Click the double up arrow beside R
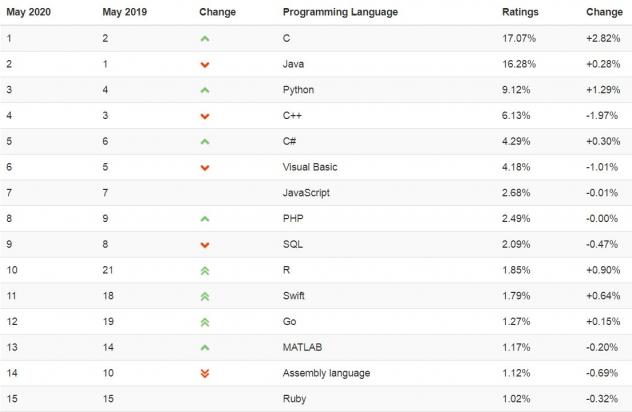 205,270
